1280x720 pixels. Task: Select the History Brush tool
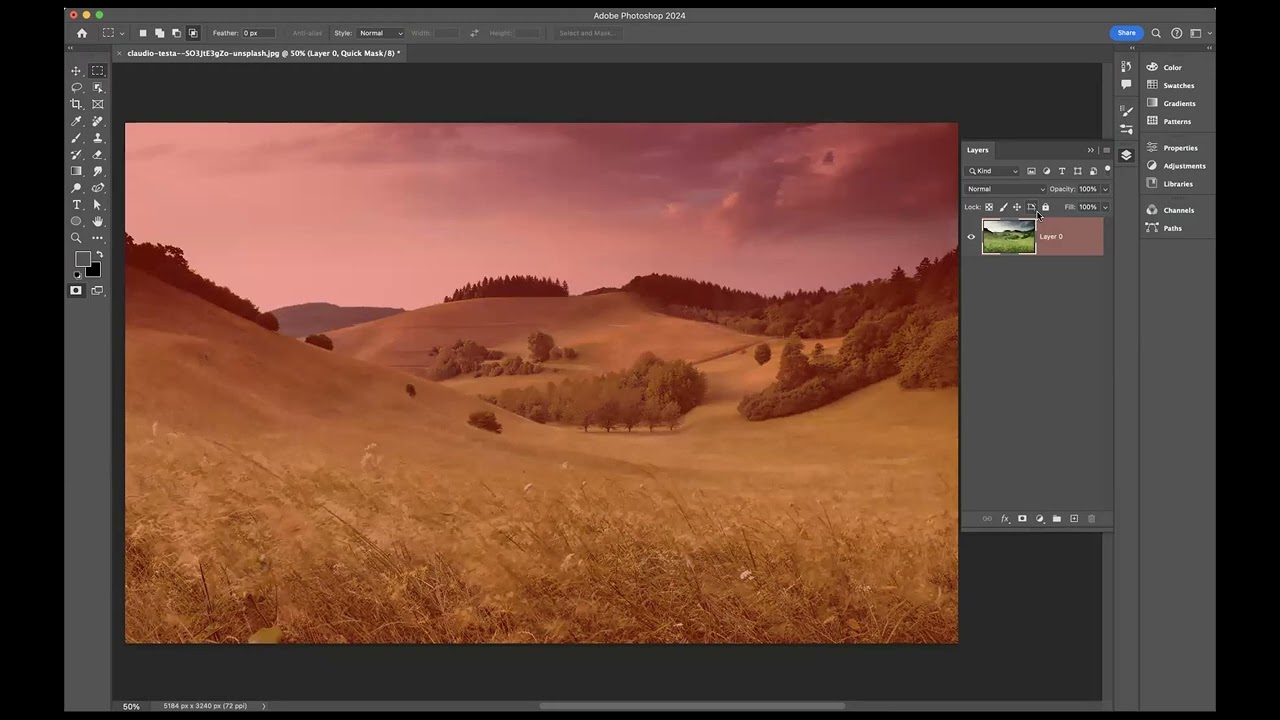[76, 155]
